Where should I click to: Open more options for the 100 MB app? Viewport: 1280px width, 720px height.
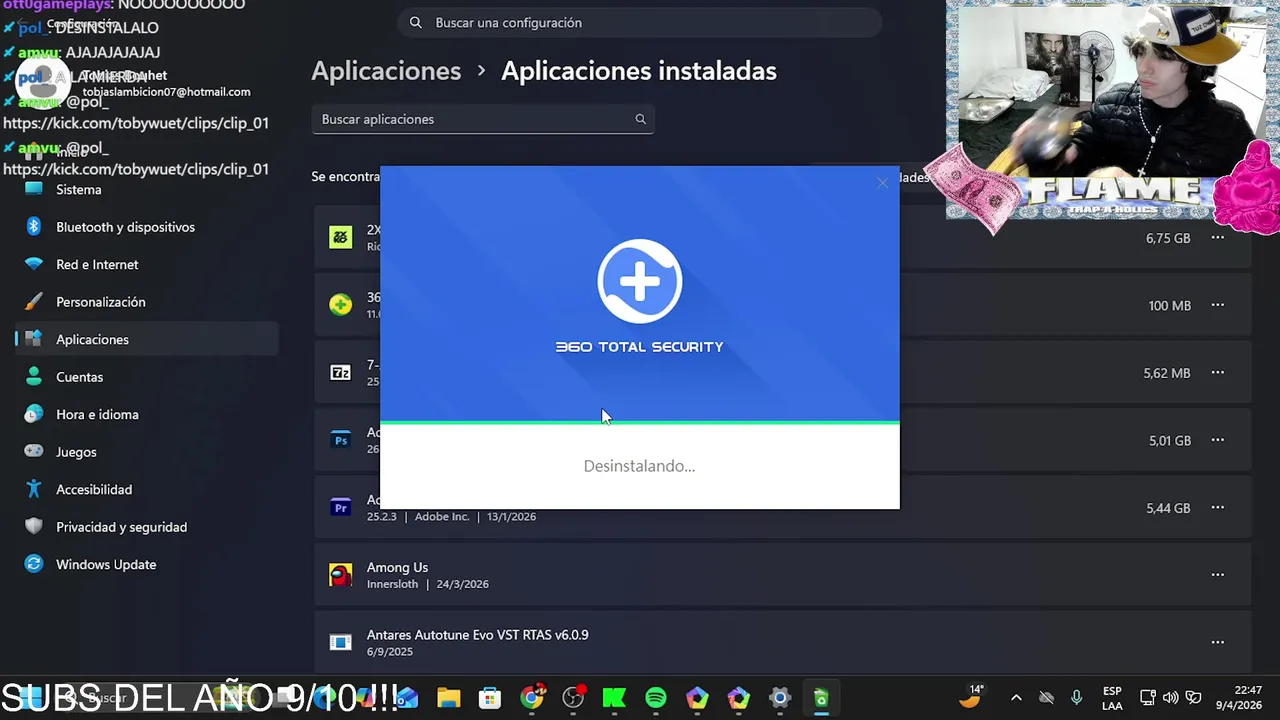pos(1217,305)
